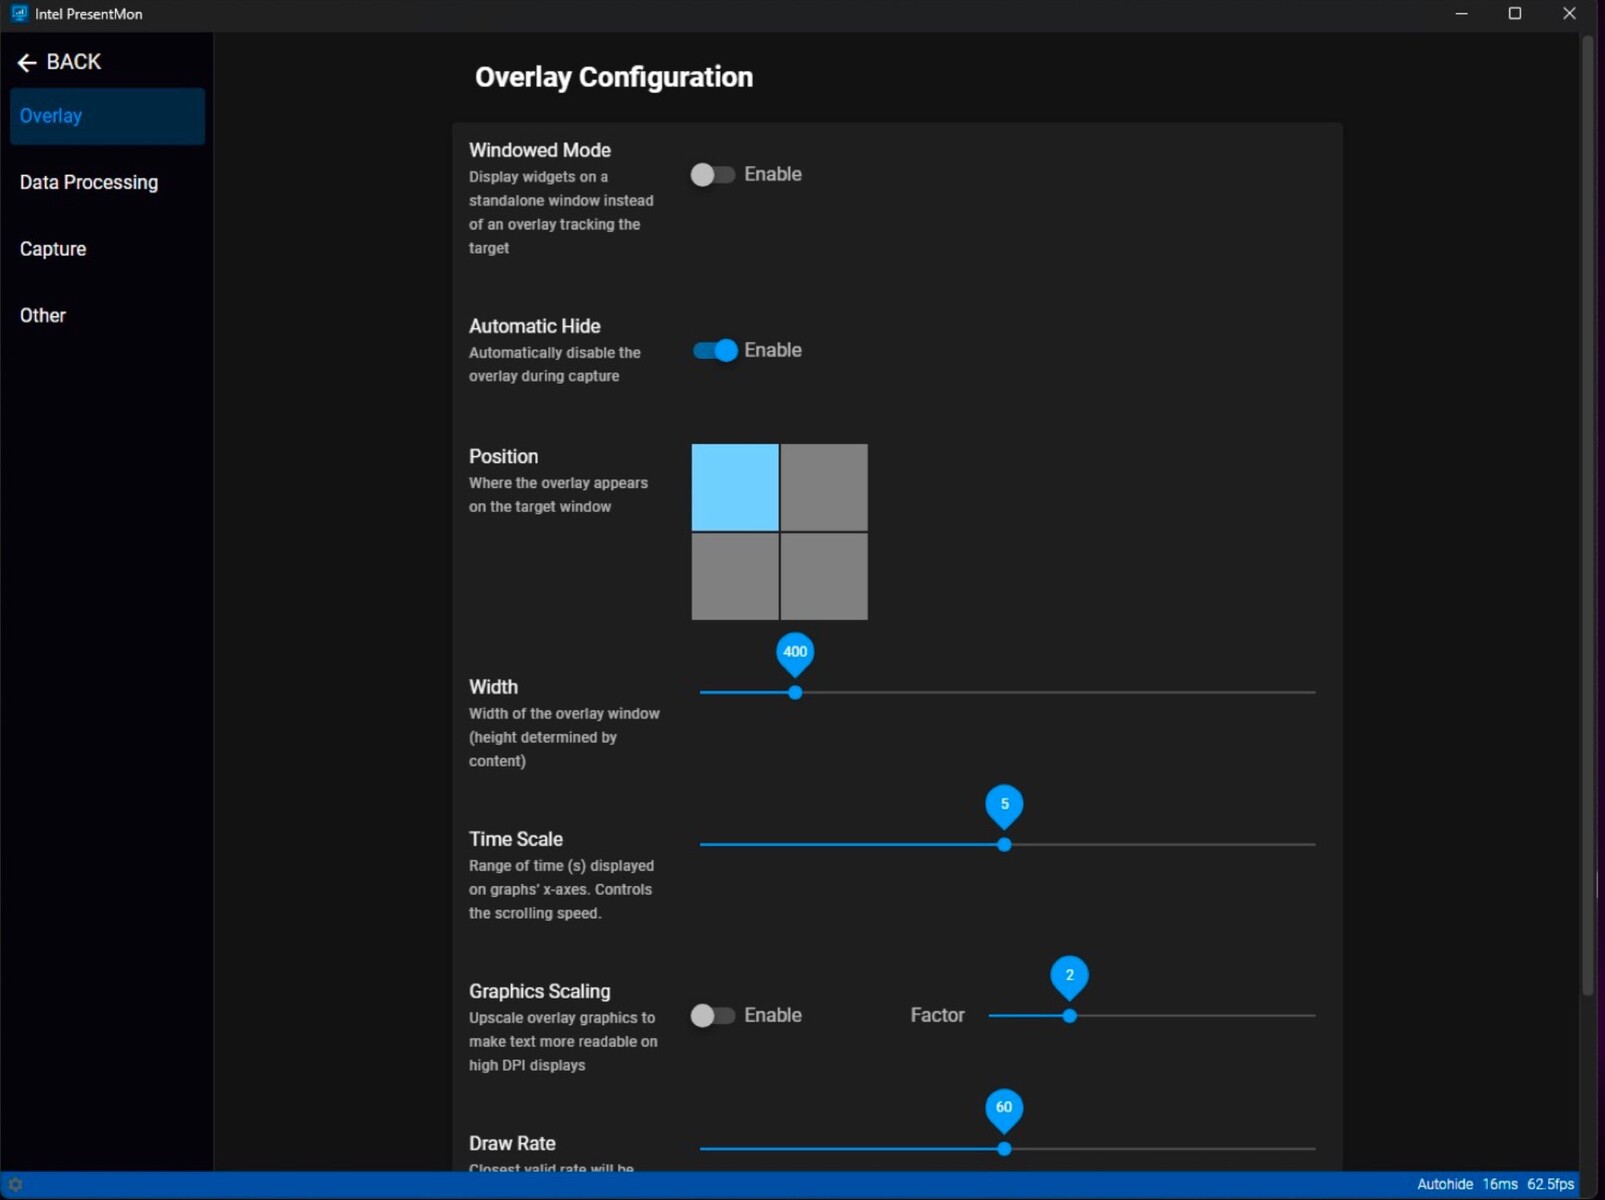Open the Data Processing section

[107, 183]
